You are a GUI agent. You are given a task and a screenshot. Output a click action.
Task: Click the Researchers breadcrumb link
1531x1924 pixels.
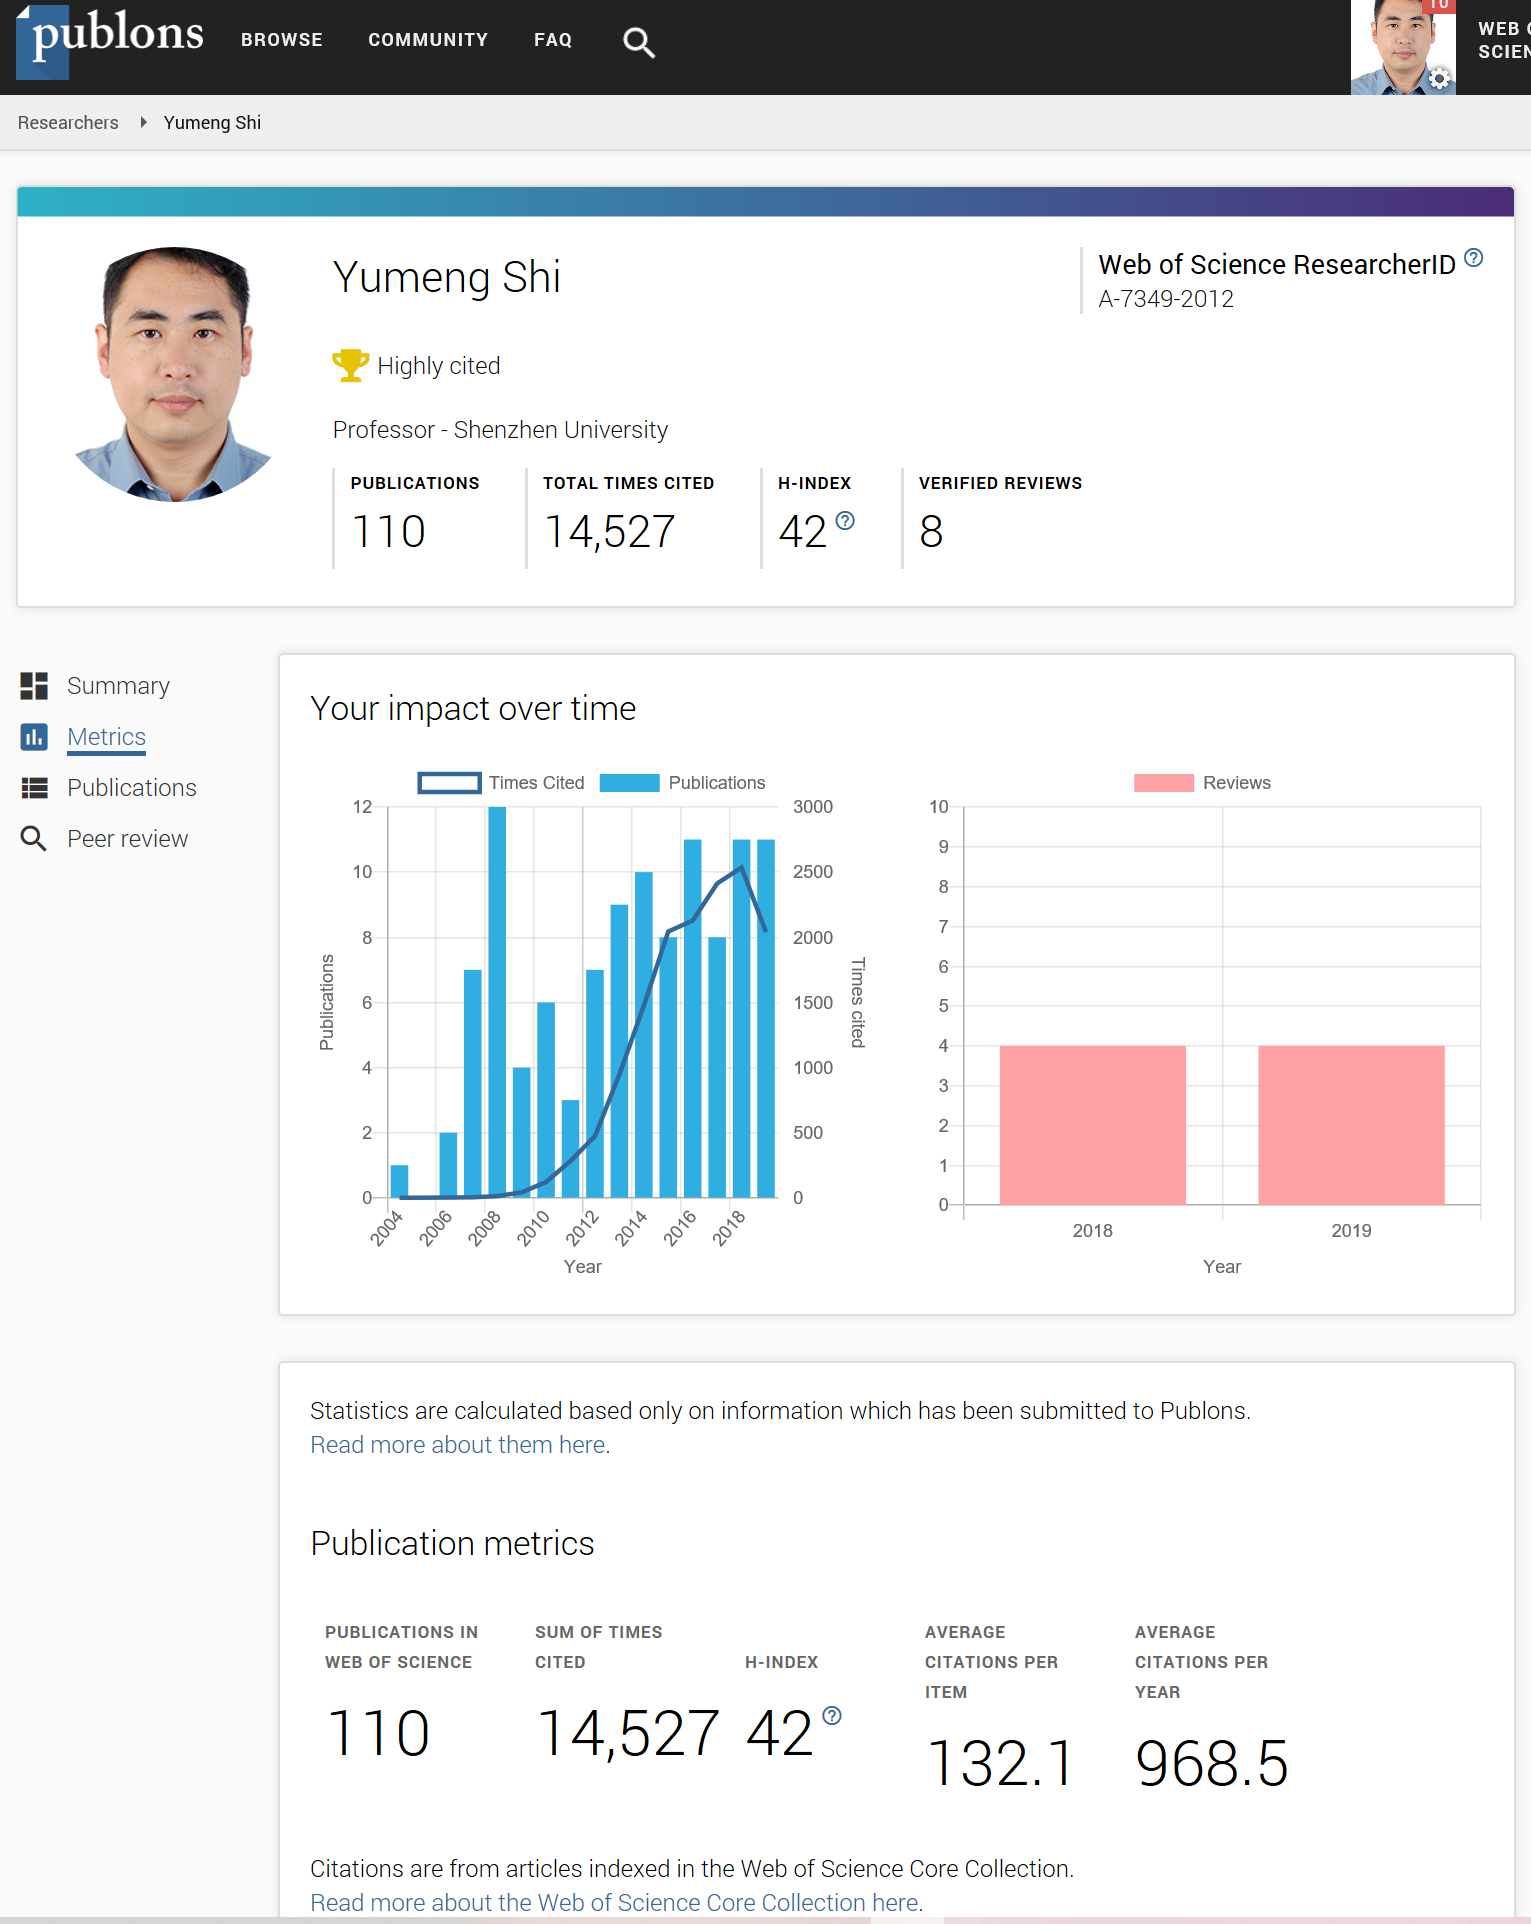click(68, 122)
